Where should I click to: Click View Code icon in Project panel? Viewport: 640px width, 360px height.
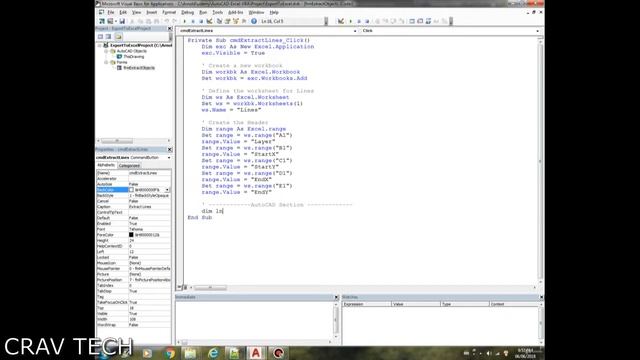tap(100, 37)
